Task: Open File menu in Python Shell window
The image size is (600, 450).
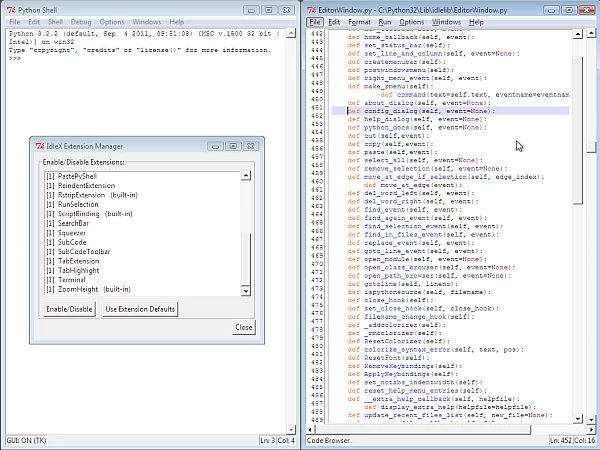Action: [x=15, y=22]
